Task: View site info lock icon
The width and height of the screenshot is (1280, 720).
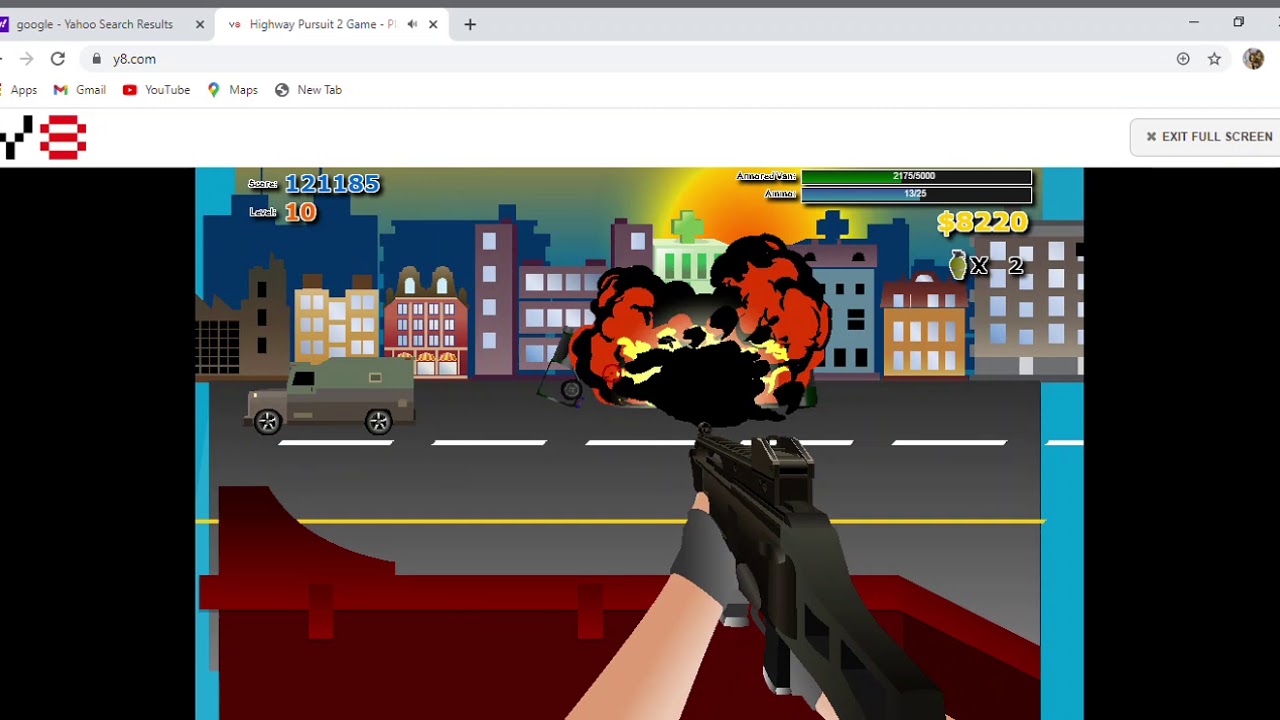Action: point(97,59)
